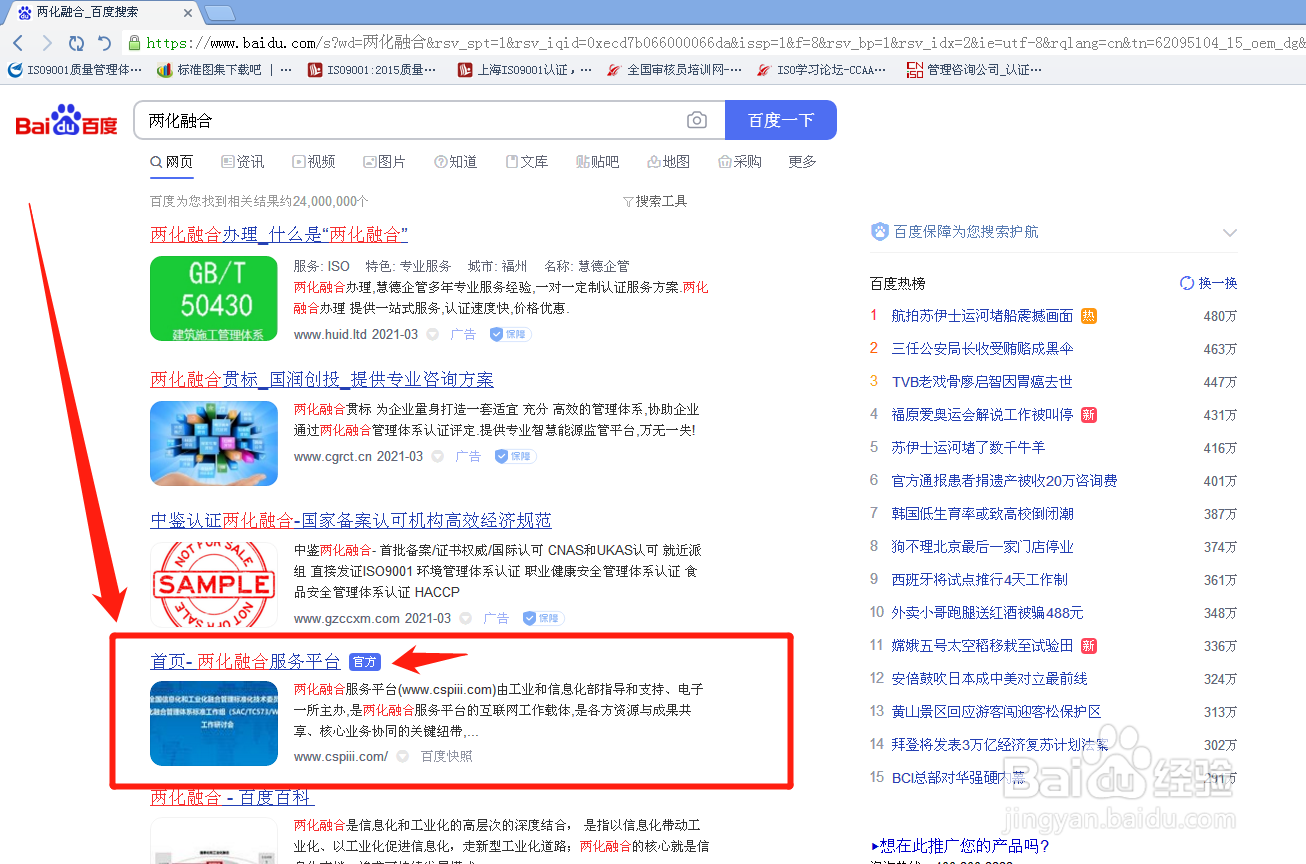1306x864 pixels.
Task: Click the undo/restore page icon
Action: 104,43
